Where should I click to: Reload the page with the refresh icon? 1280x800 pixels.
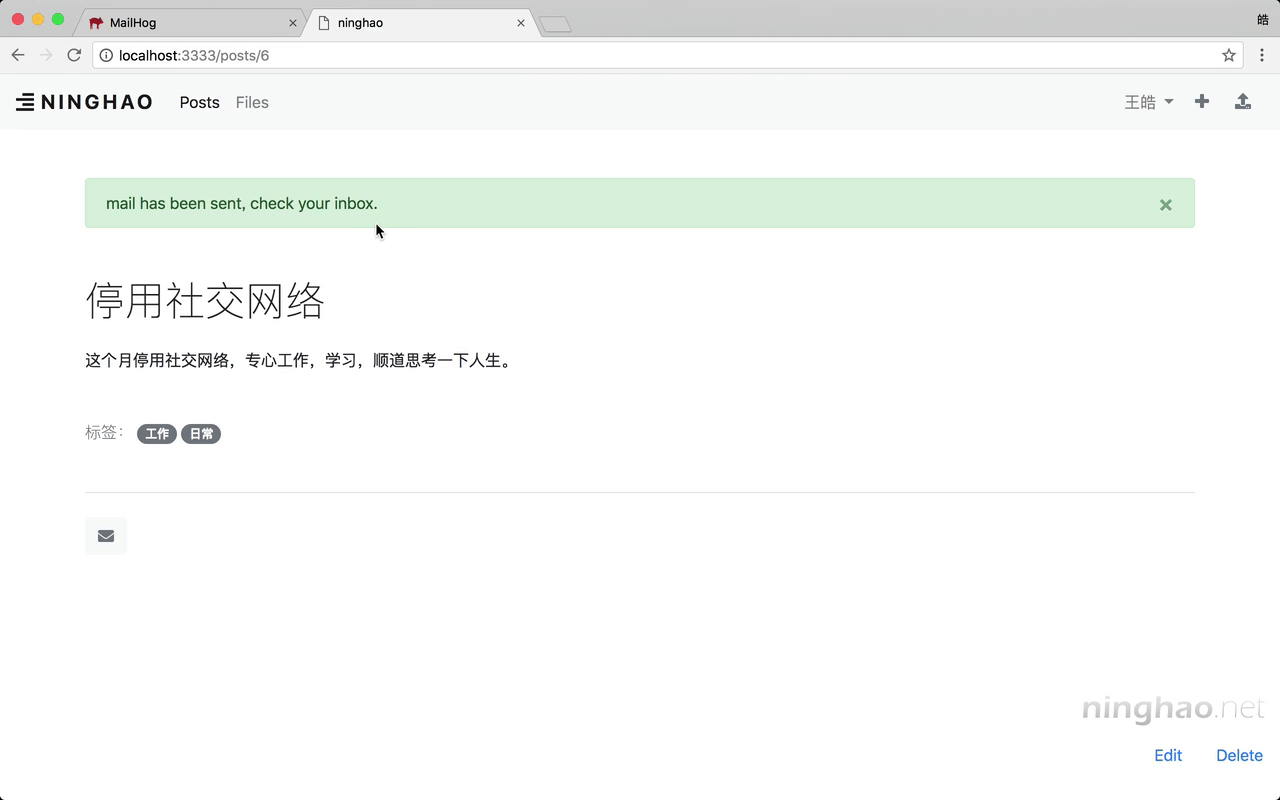74,55
